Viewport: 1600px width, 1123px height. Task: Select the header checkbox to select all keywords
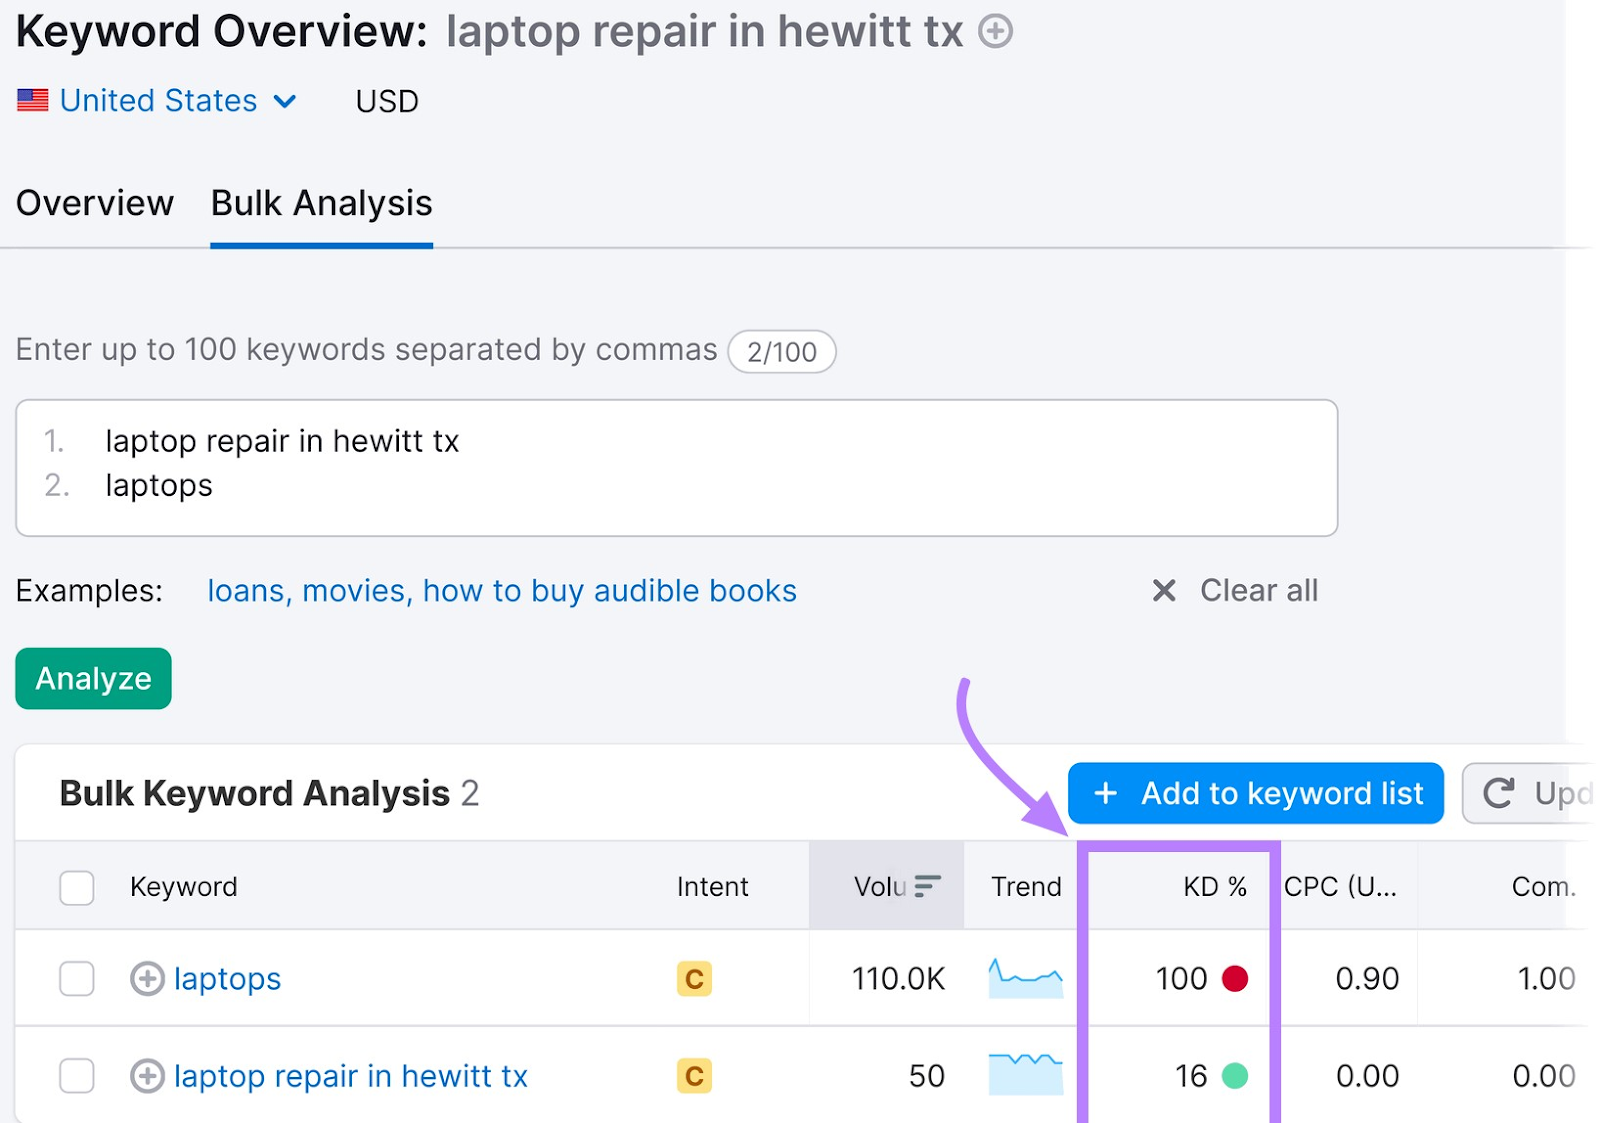76,887
